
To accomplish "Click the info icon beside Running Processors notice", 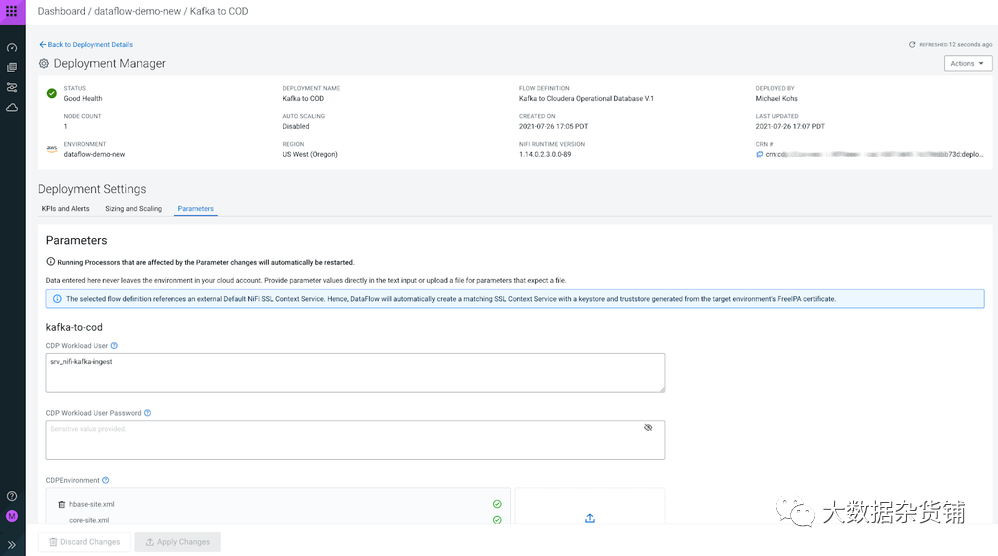I will [x=50, y=261].
